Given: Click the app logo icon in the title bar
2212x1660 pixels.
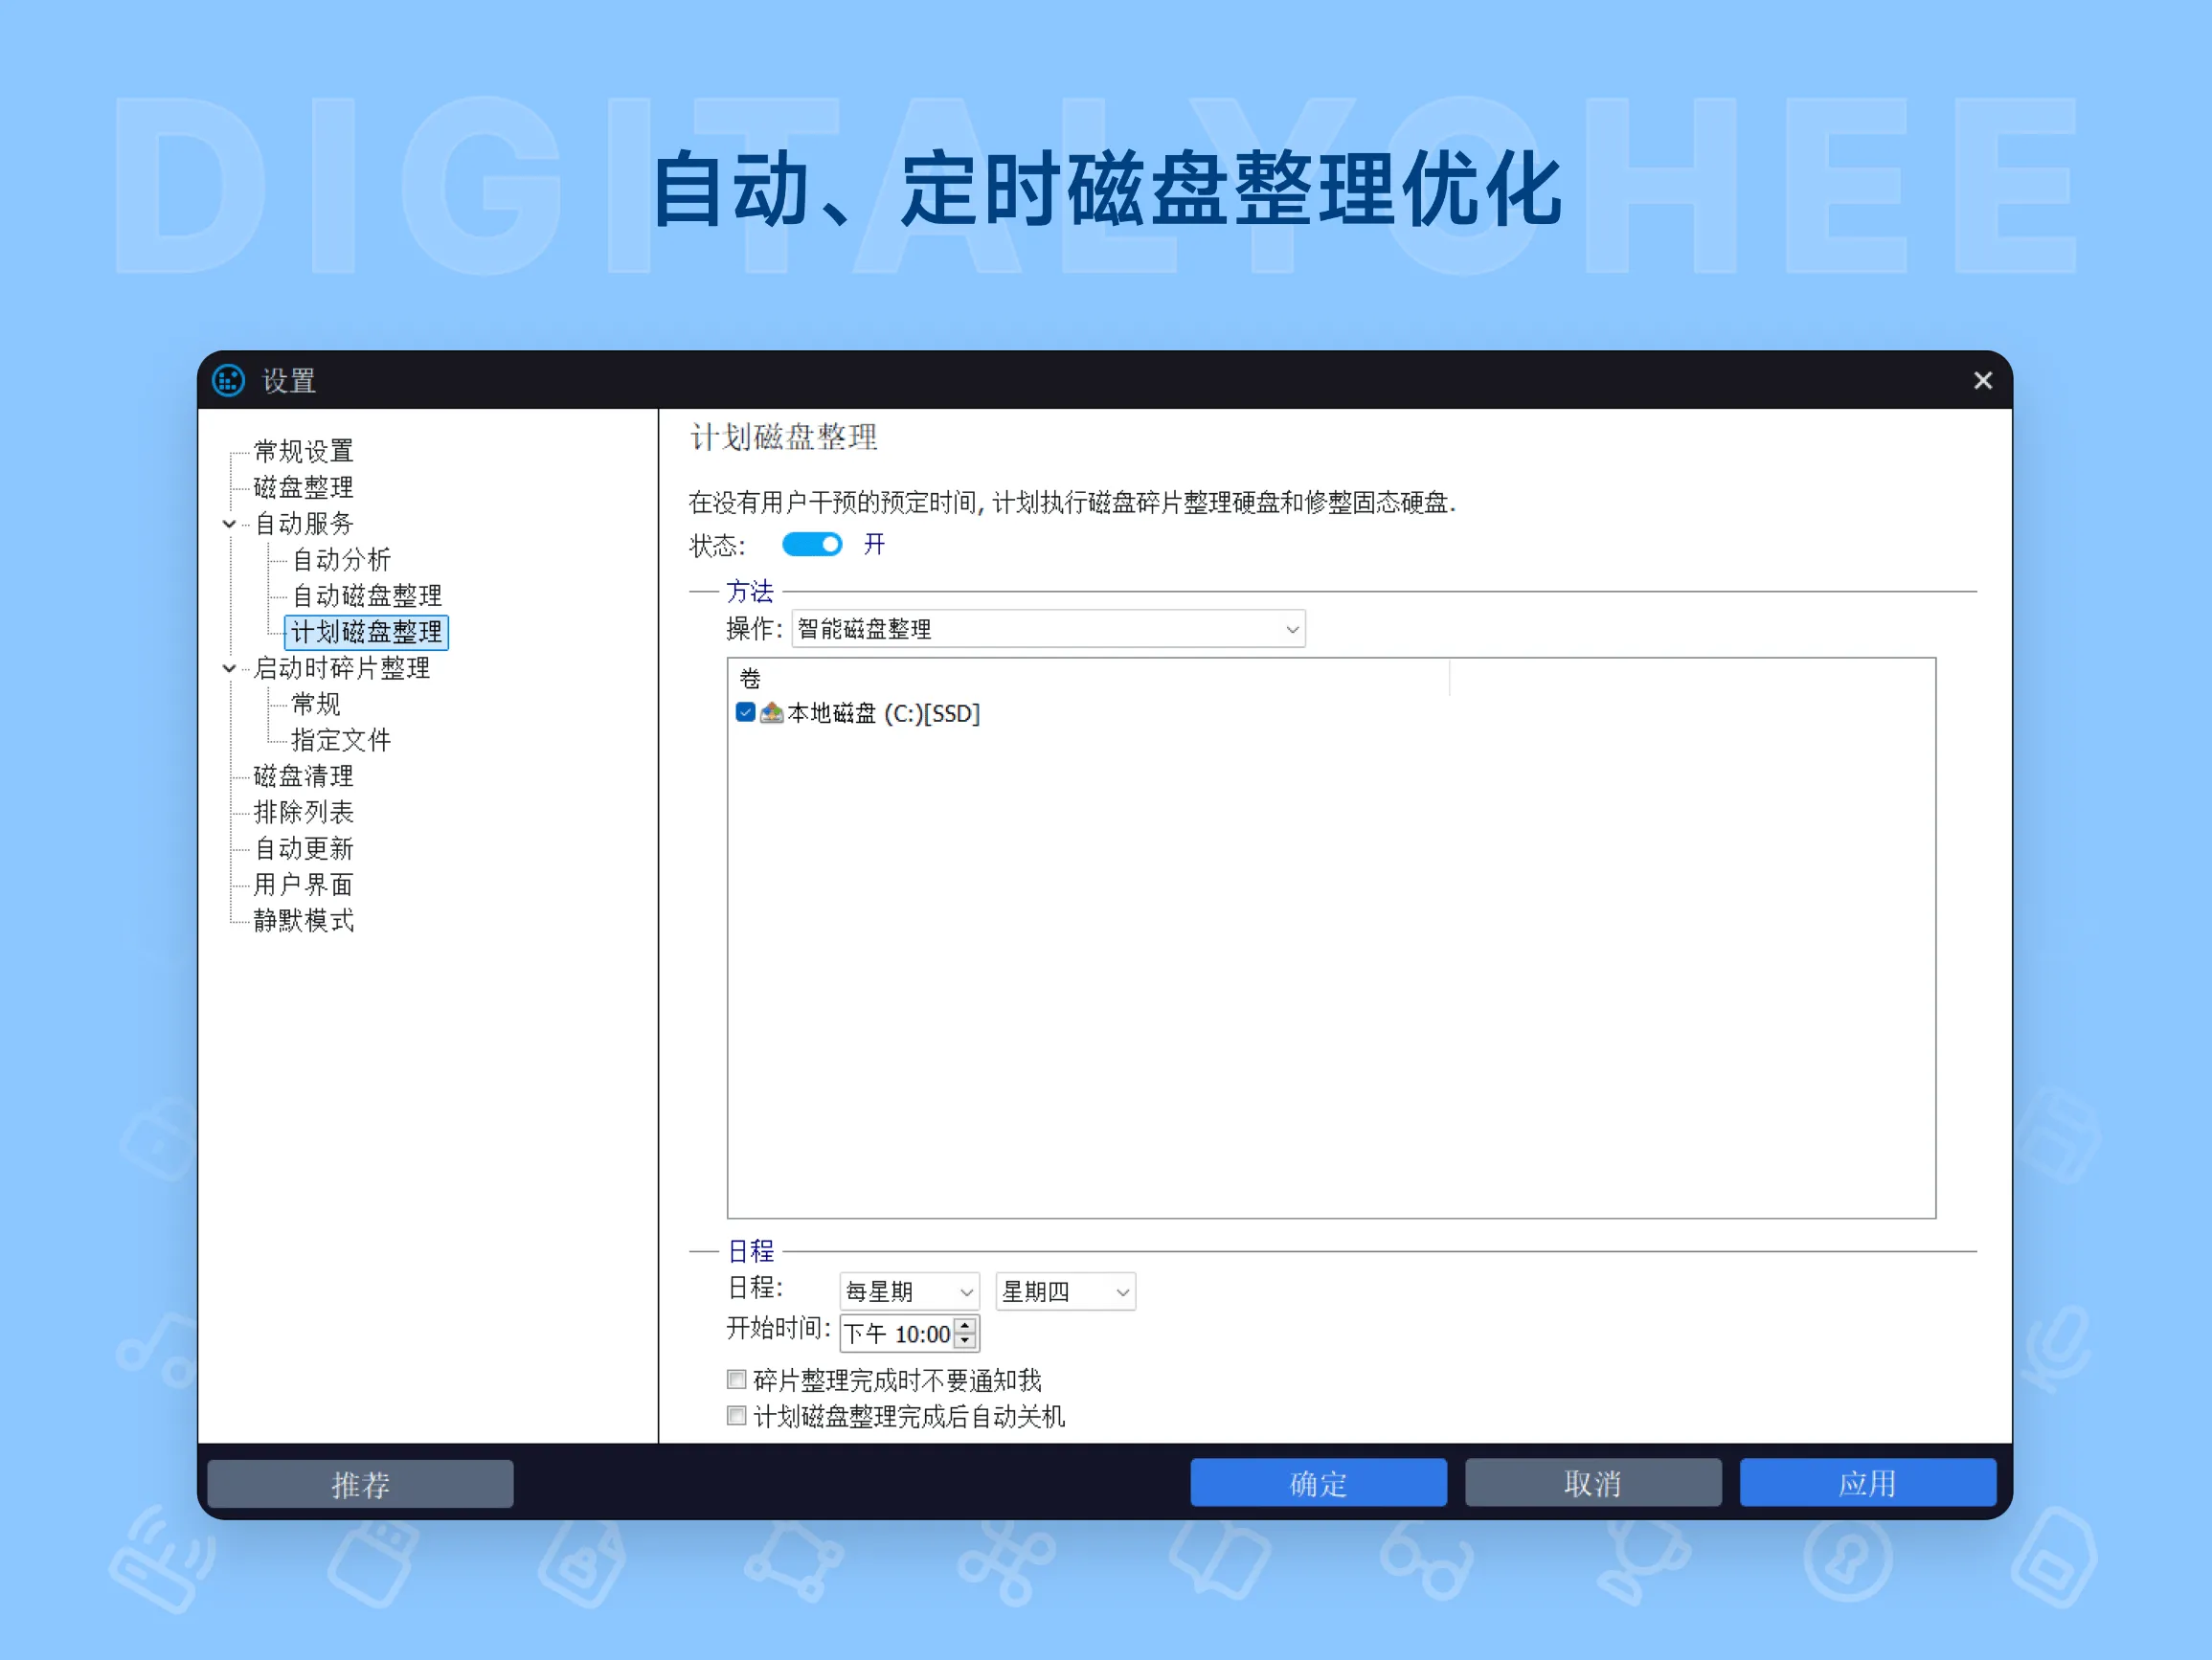Looking at the screenshot, I should pos(228,381).
